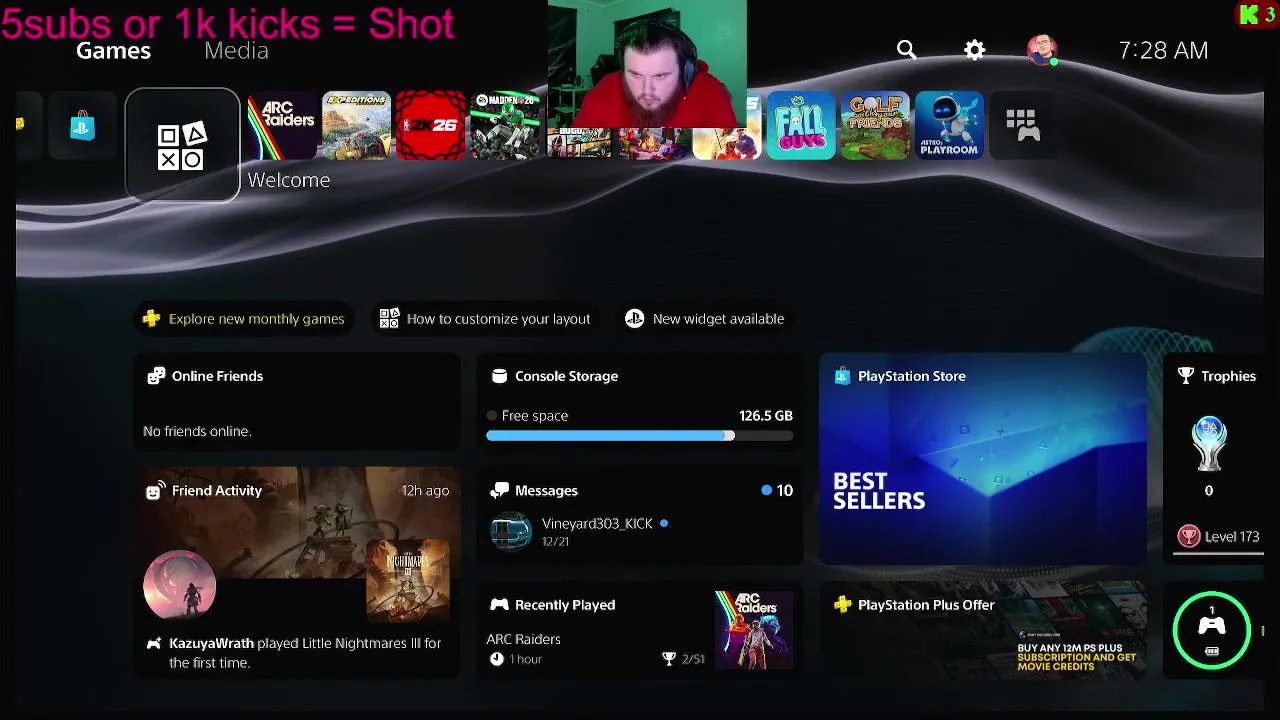Viewport: 1280px width, 720px height.
Task: Open New widget available notice
Action: tap(705, 319)
